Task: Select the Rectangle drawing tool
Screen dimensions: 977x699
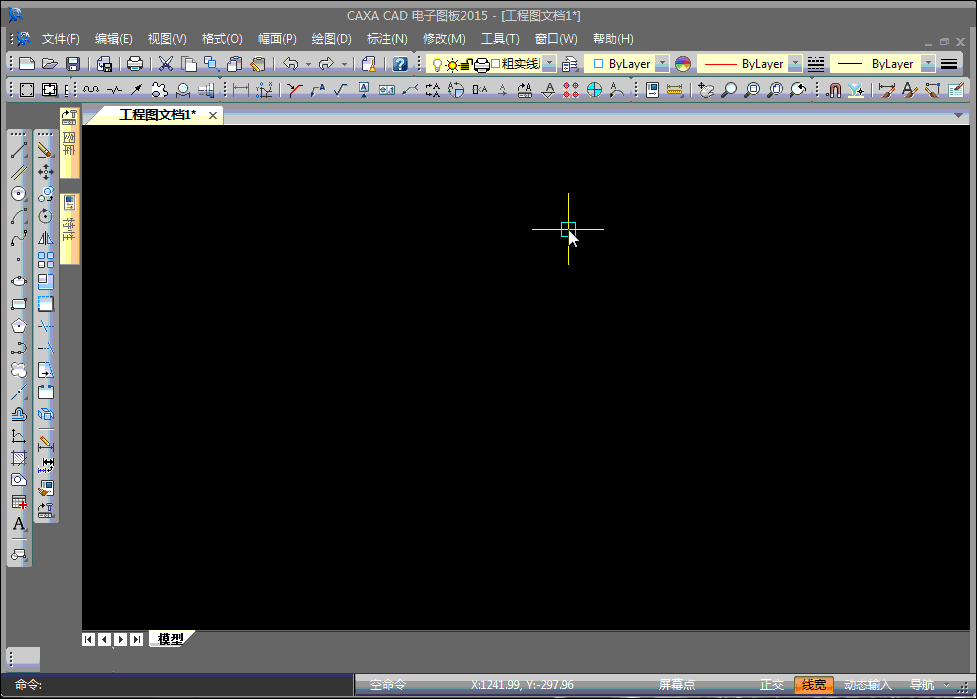Action: (x=19, y=304)
